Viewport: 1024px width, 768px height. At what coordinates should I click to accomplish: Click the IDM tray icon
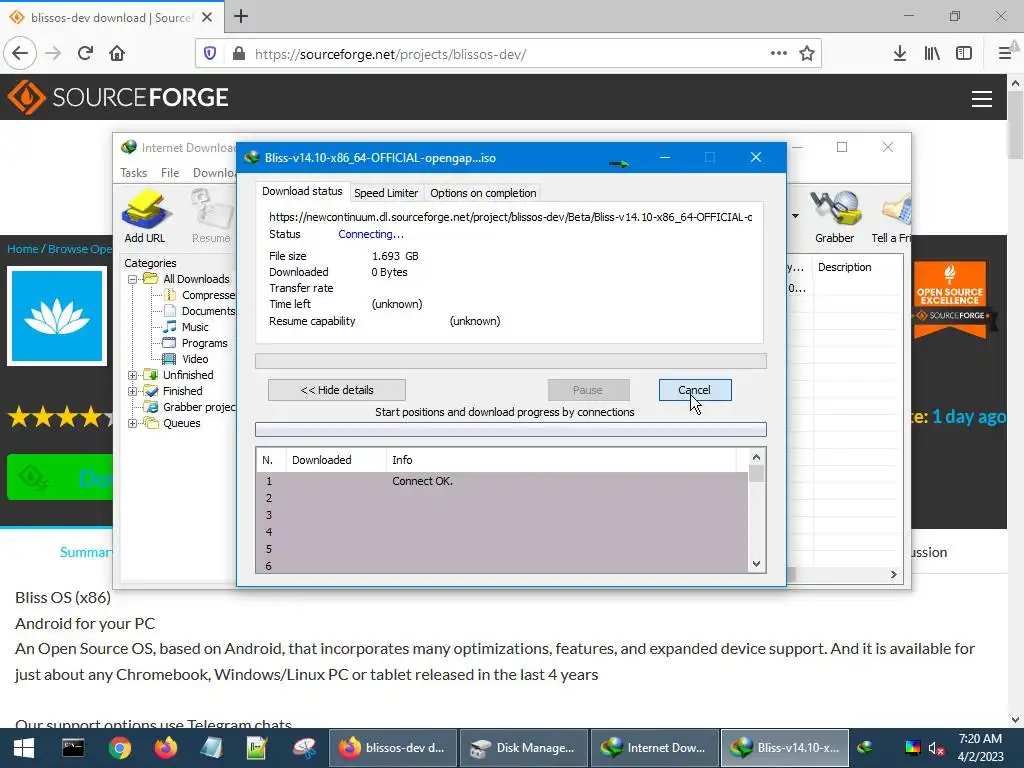865,748
